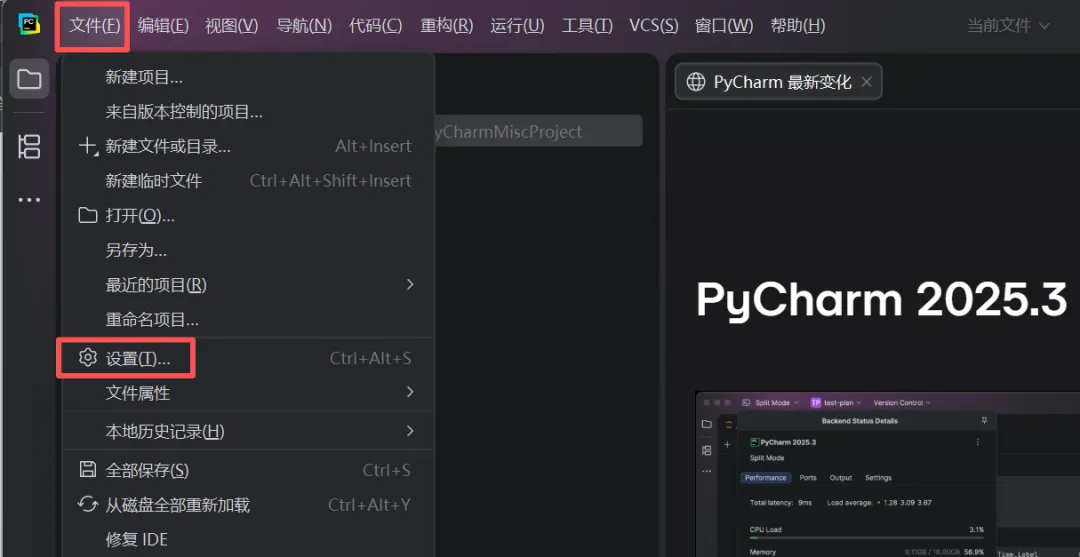The height and width of the screenshot is (557, 1080).
Task: Close the PyCharm 最新变化 tab
Action: [866, 83]
